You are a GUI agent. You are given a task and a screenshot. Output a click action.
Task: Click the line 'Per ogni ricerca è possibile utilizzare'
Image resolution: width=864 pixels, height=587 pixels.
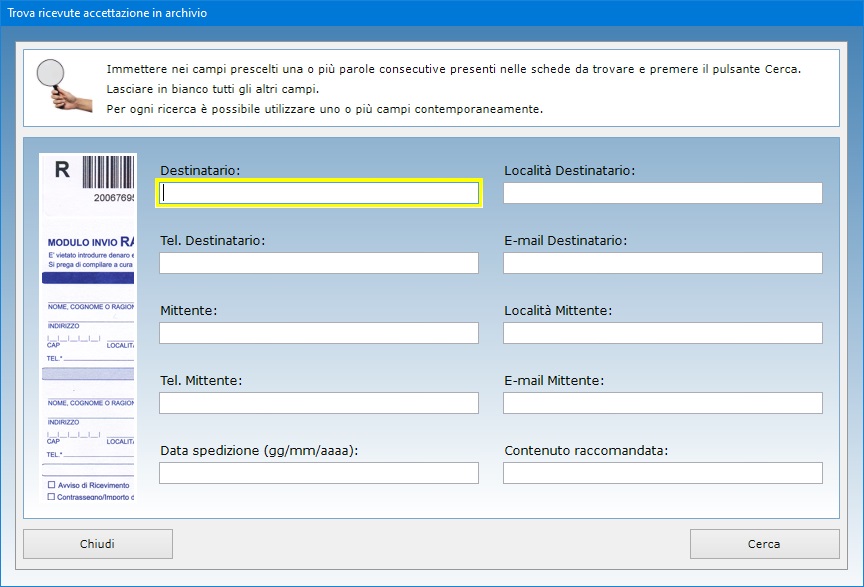pos(325,109)
